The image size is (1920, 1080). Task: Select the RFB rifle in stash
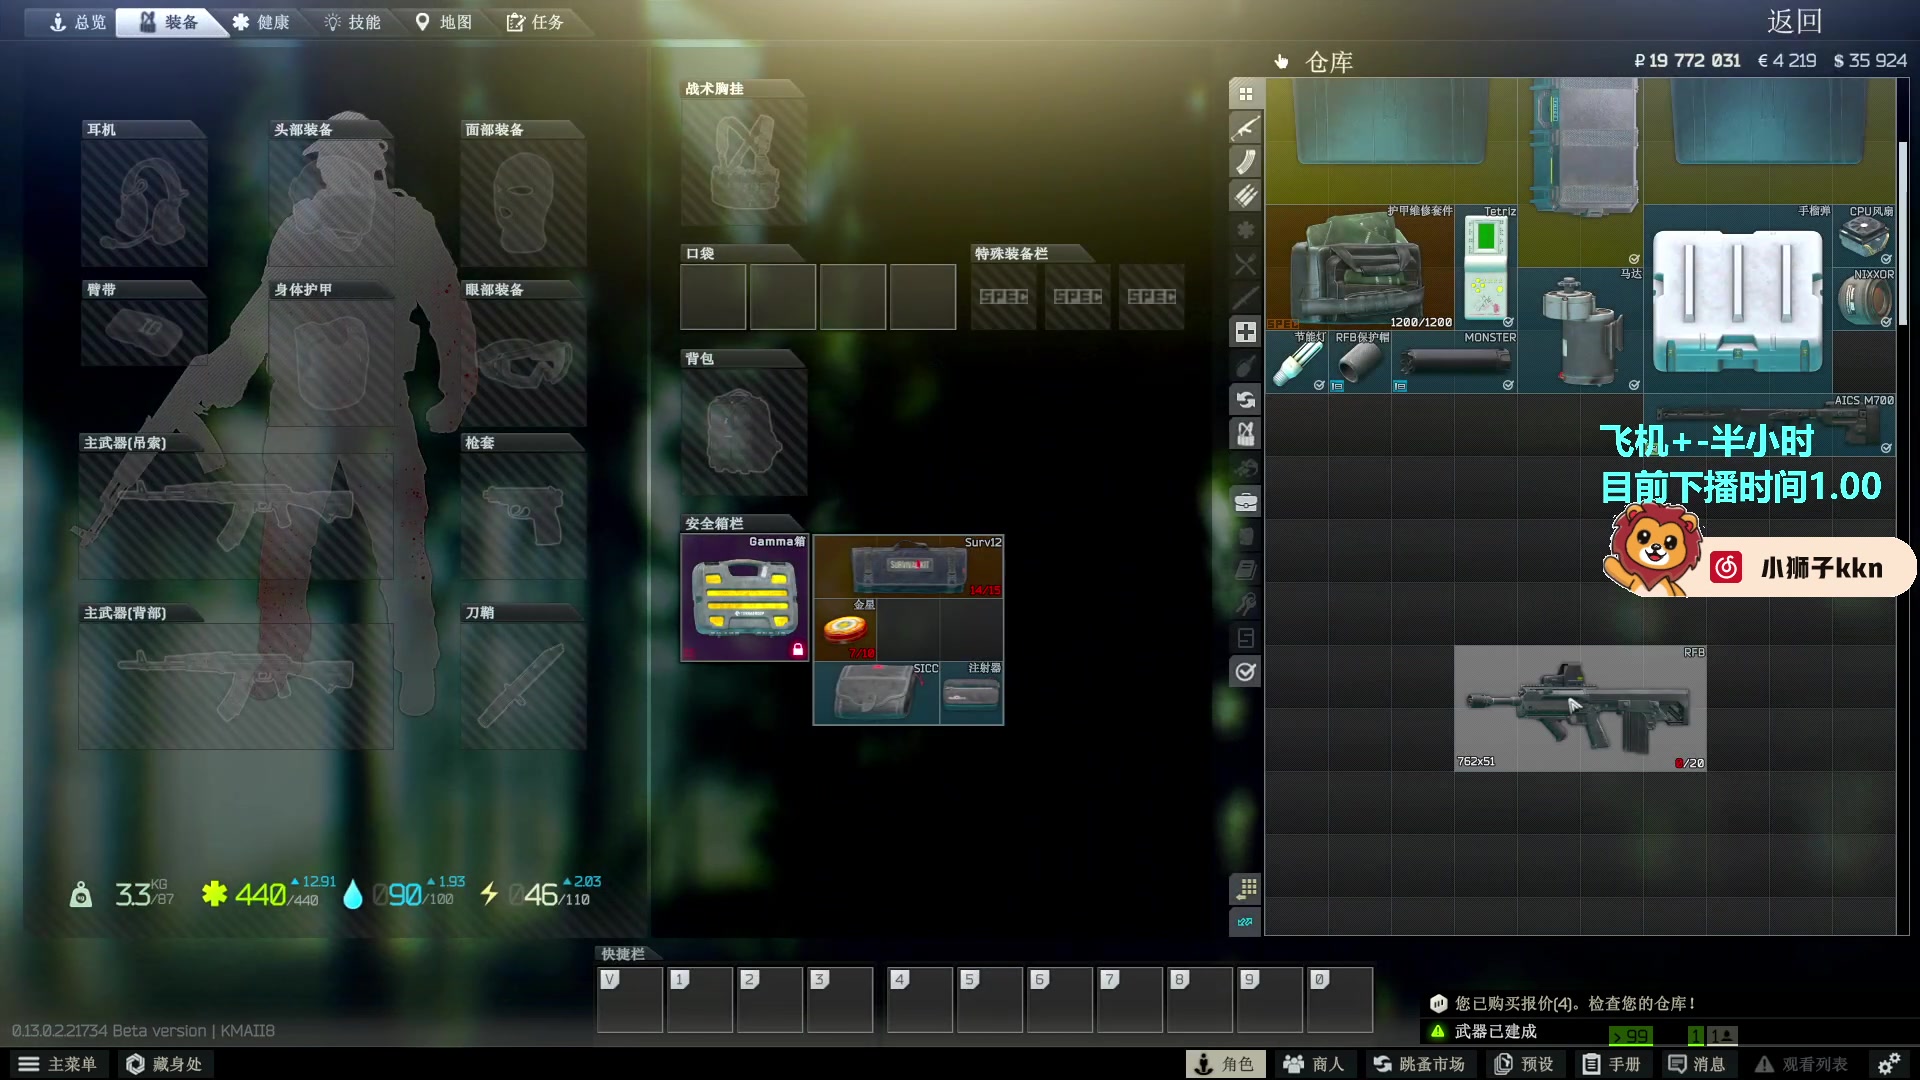click(1580, 708)
